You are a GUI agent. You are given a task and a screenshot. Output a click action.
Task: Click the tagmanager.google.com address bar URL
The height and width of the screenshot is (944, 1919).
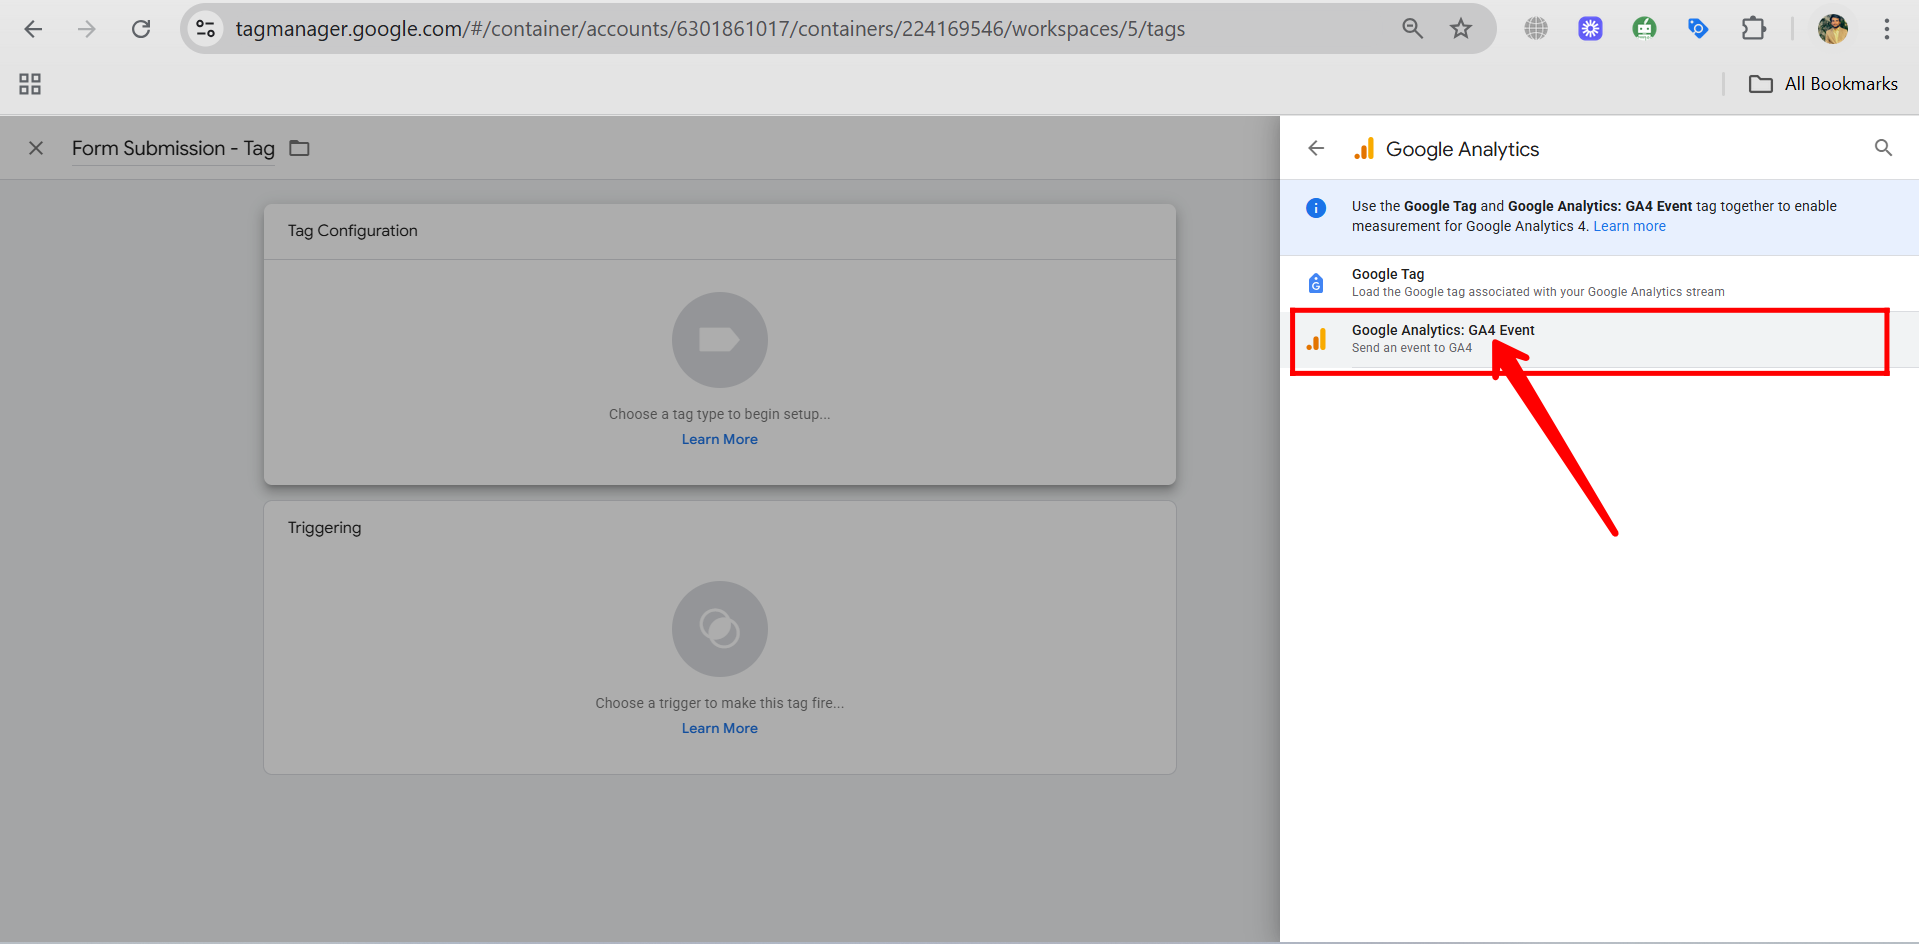click(x=710, y=29)
